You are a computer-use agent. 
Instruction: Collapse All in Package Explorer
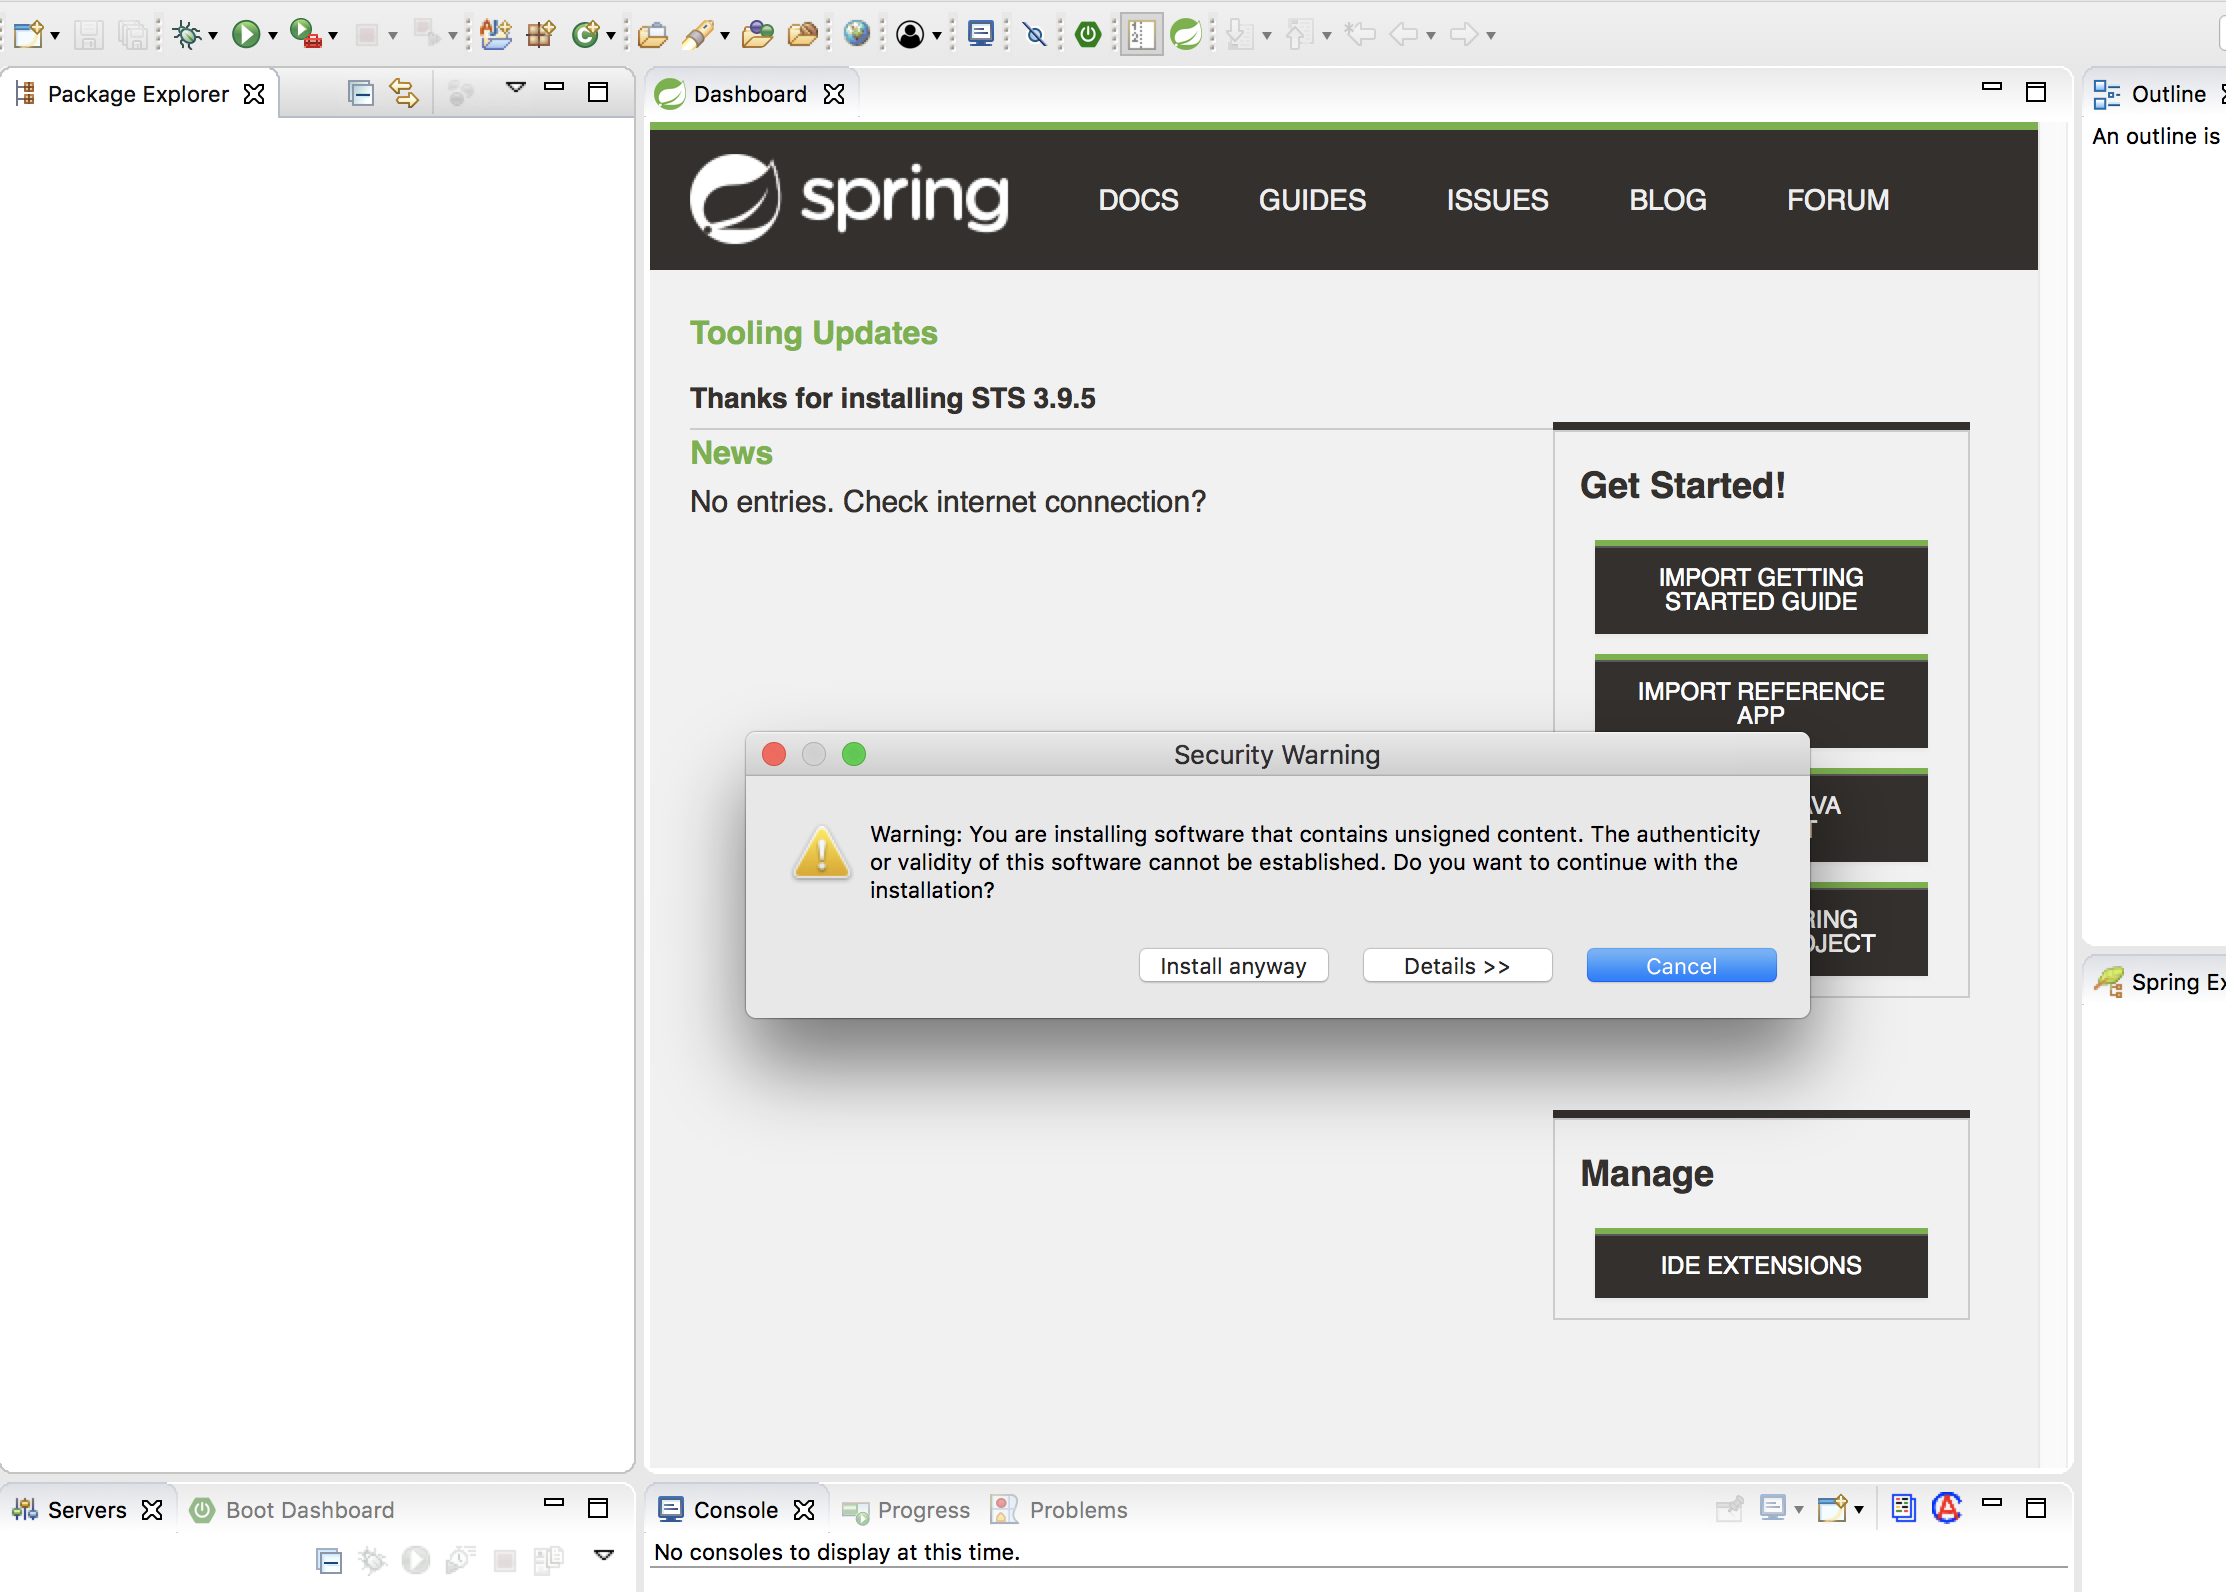(x=360, y=93)
